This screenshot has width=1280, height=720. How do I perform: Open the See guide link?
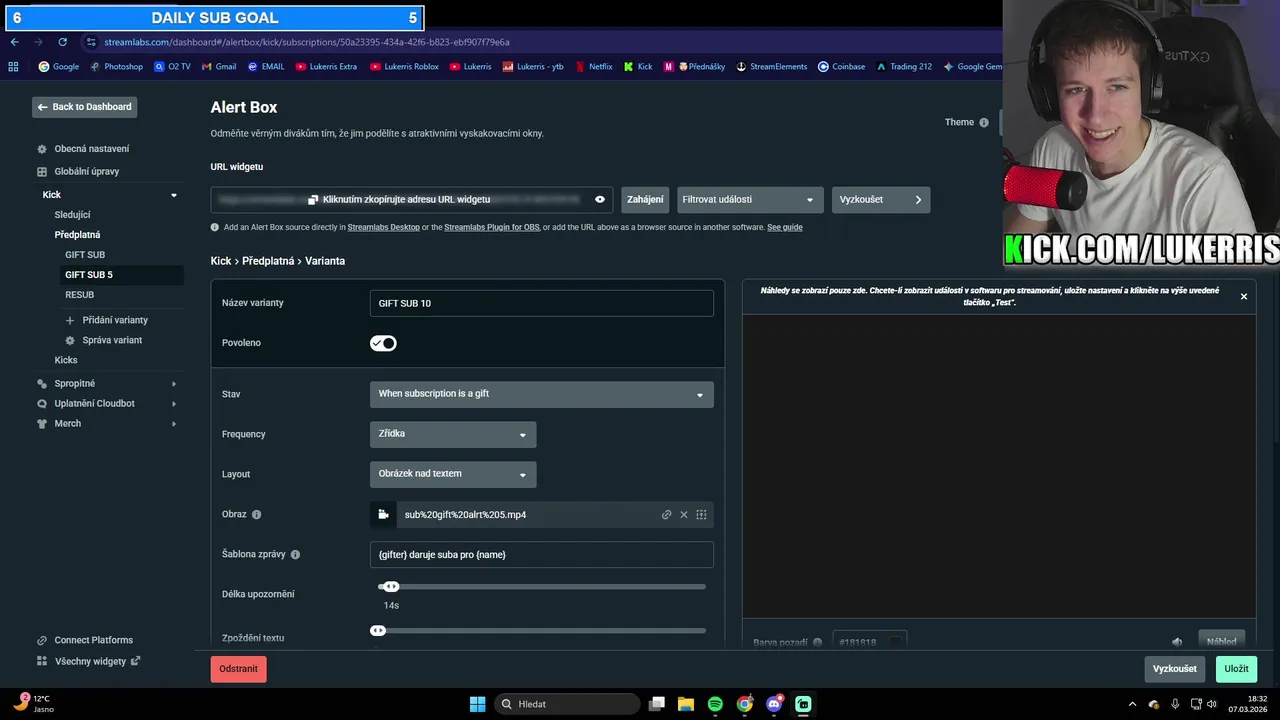click(x=785, y=228)
